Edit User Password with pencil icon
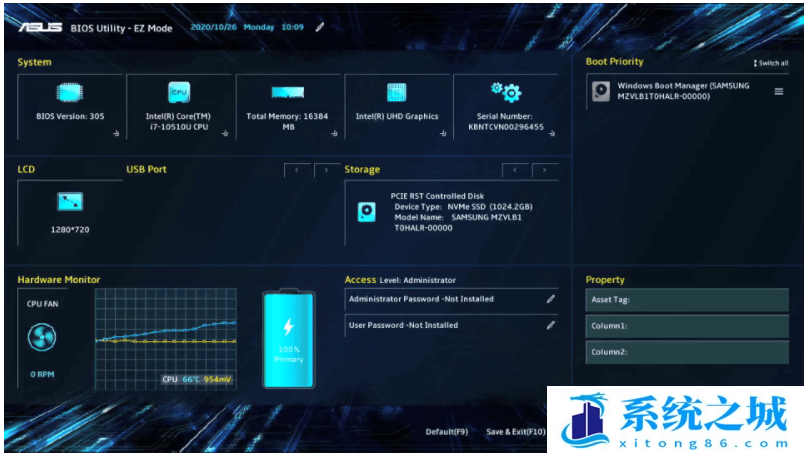Image resolution: width=807 pixels, height=456 pixels. 550,325
